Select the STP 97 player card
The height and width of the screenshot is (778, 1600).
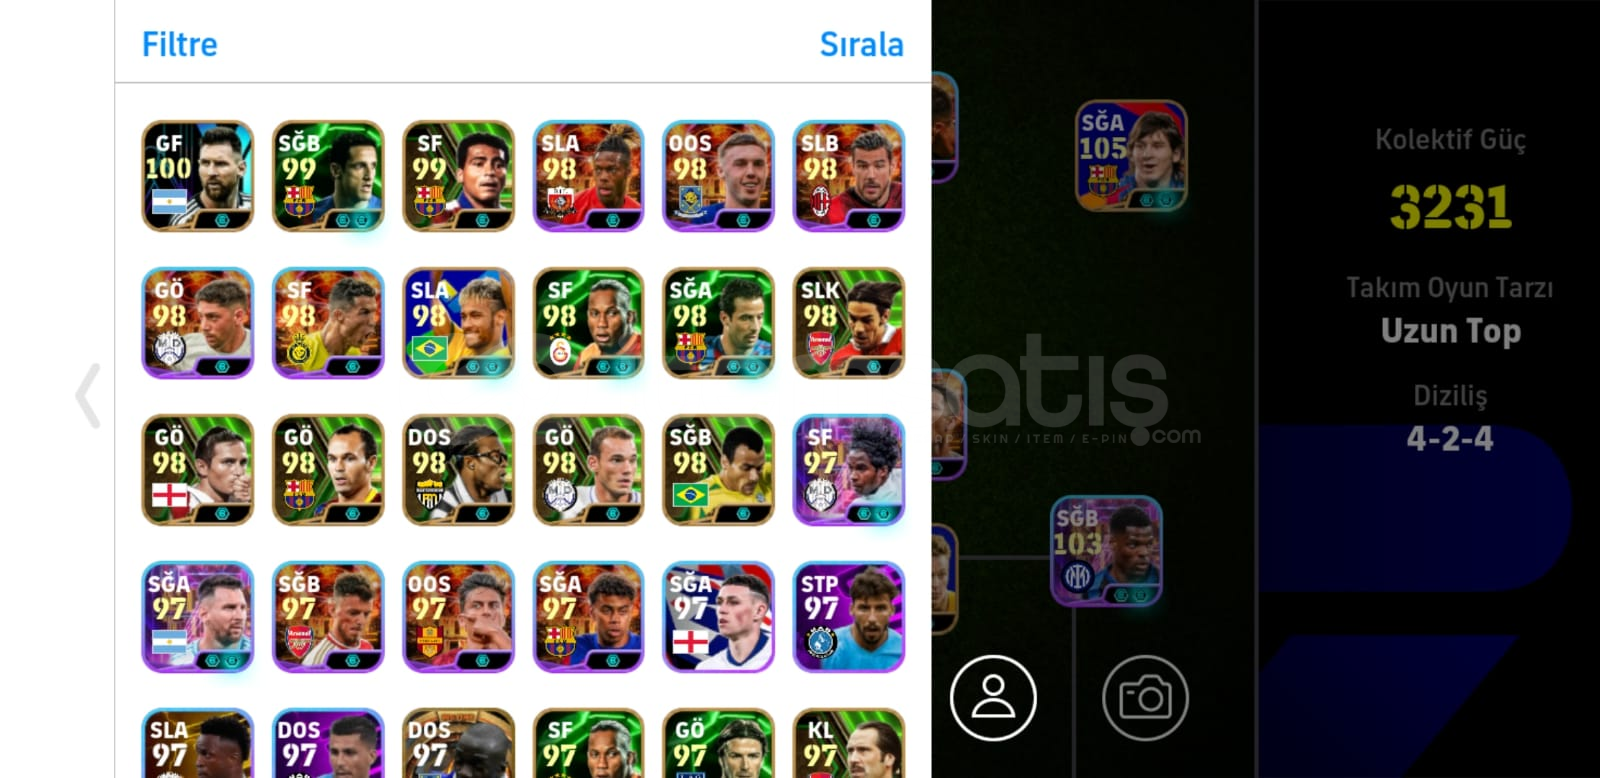849,617
